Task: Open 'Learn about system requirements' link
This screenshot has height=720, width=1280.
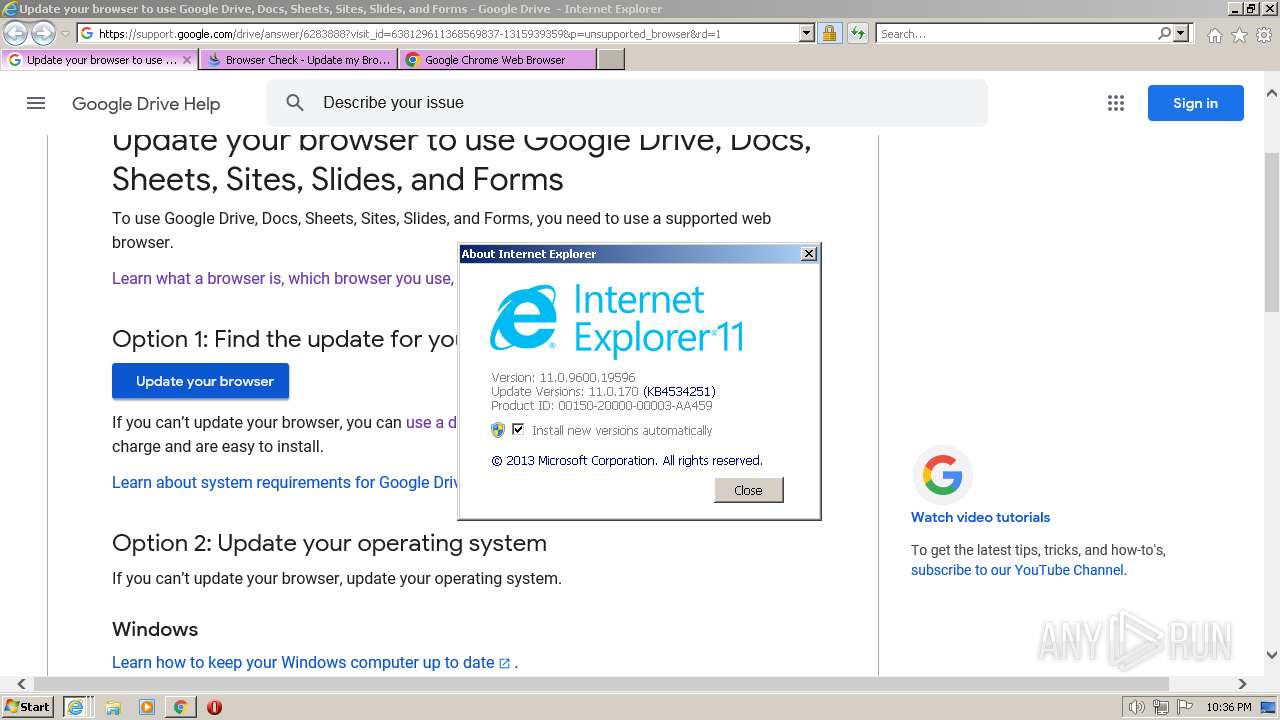Action: [285, 482]
